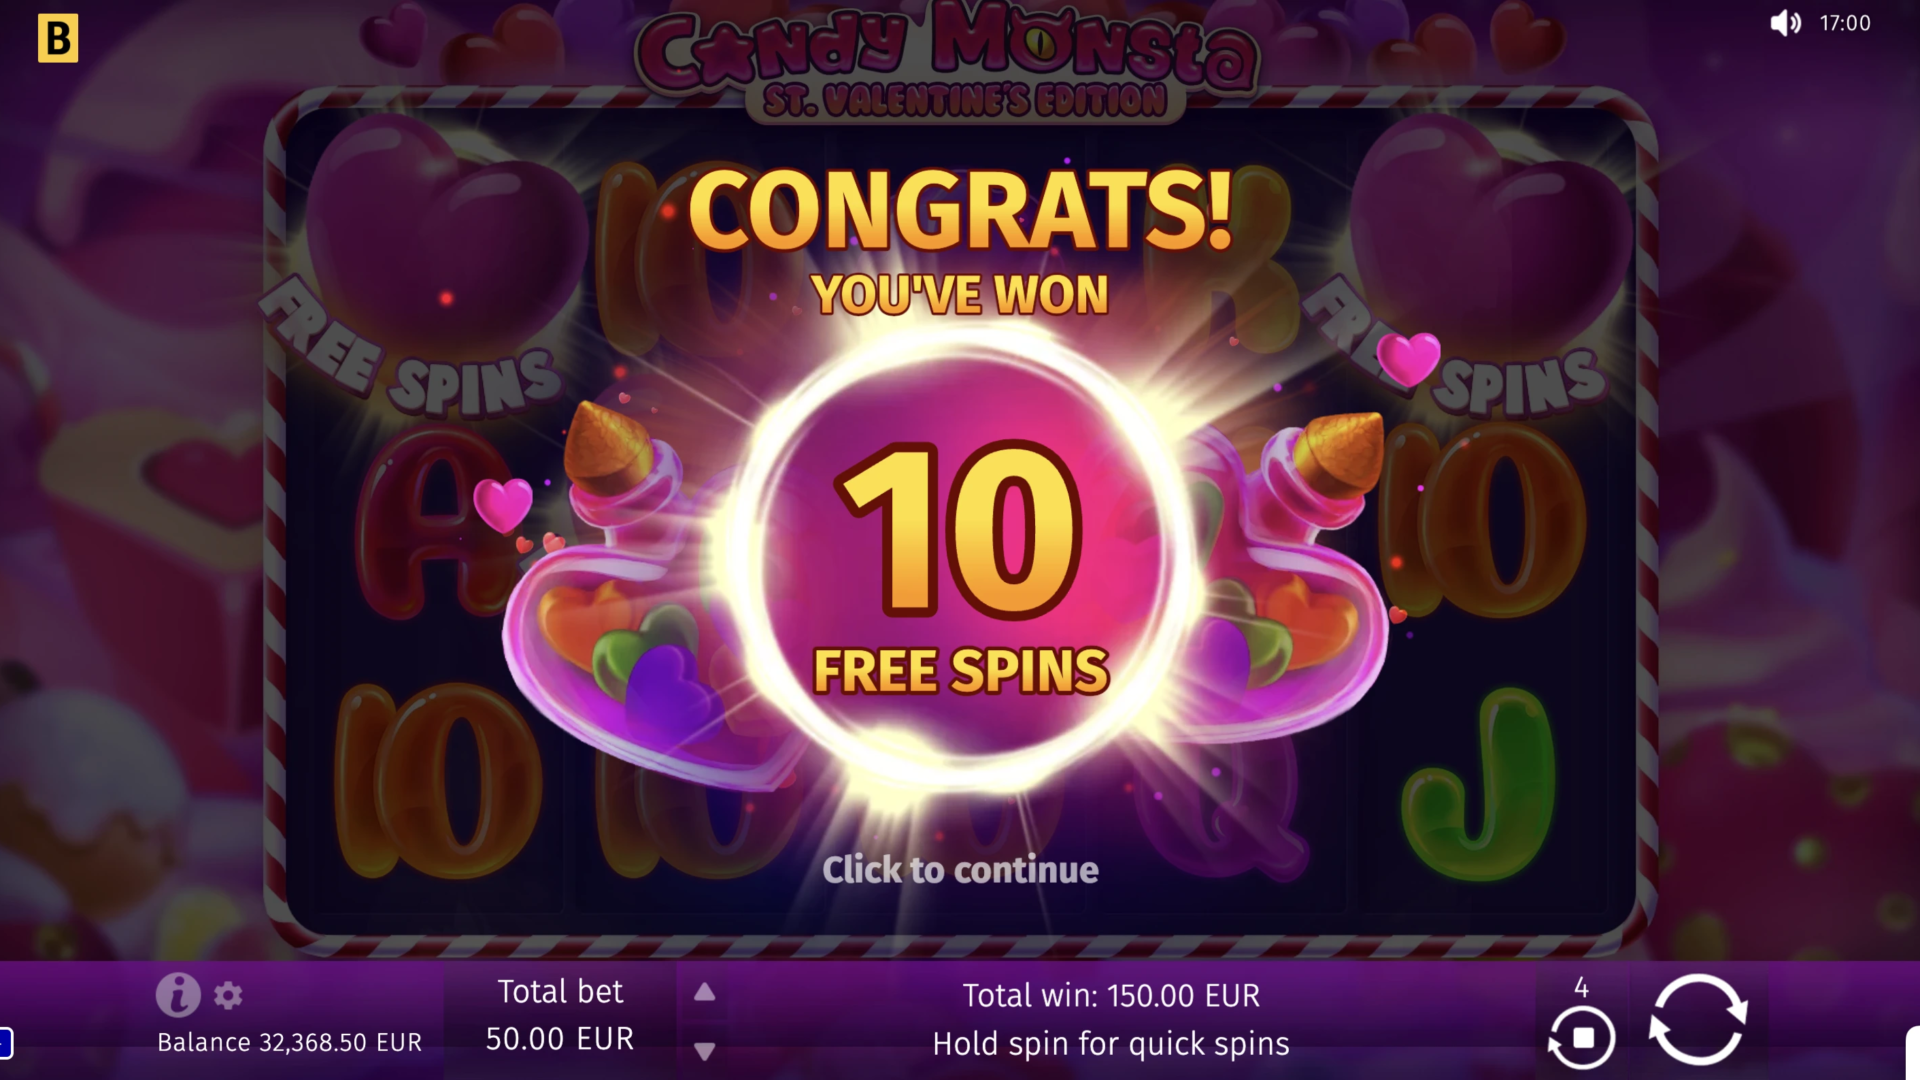Mute the game sound speaker icon

1785,23
